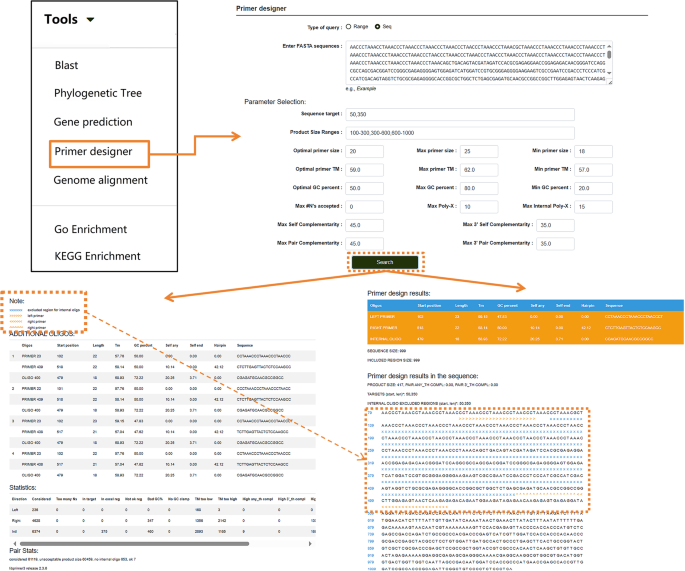
Task: Click the Optimal primer size field
Action: coord(365,149)
